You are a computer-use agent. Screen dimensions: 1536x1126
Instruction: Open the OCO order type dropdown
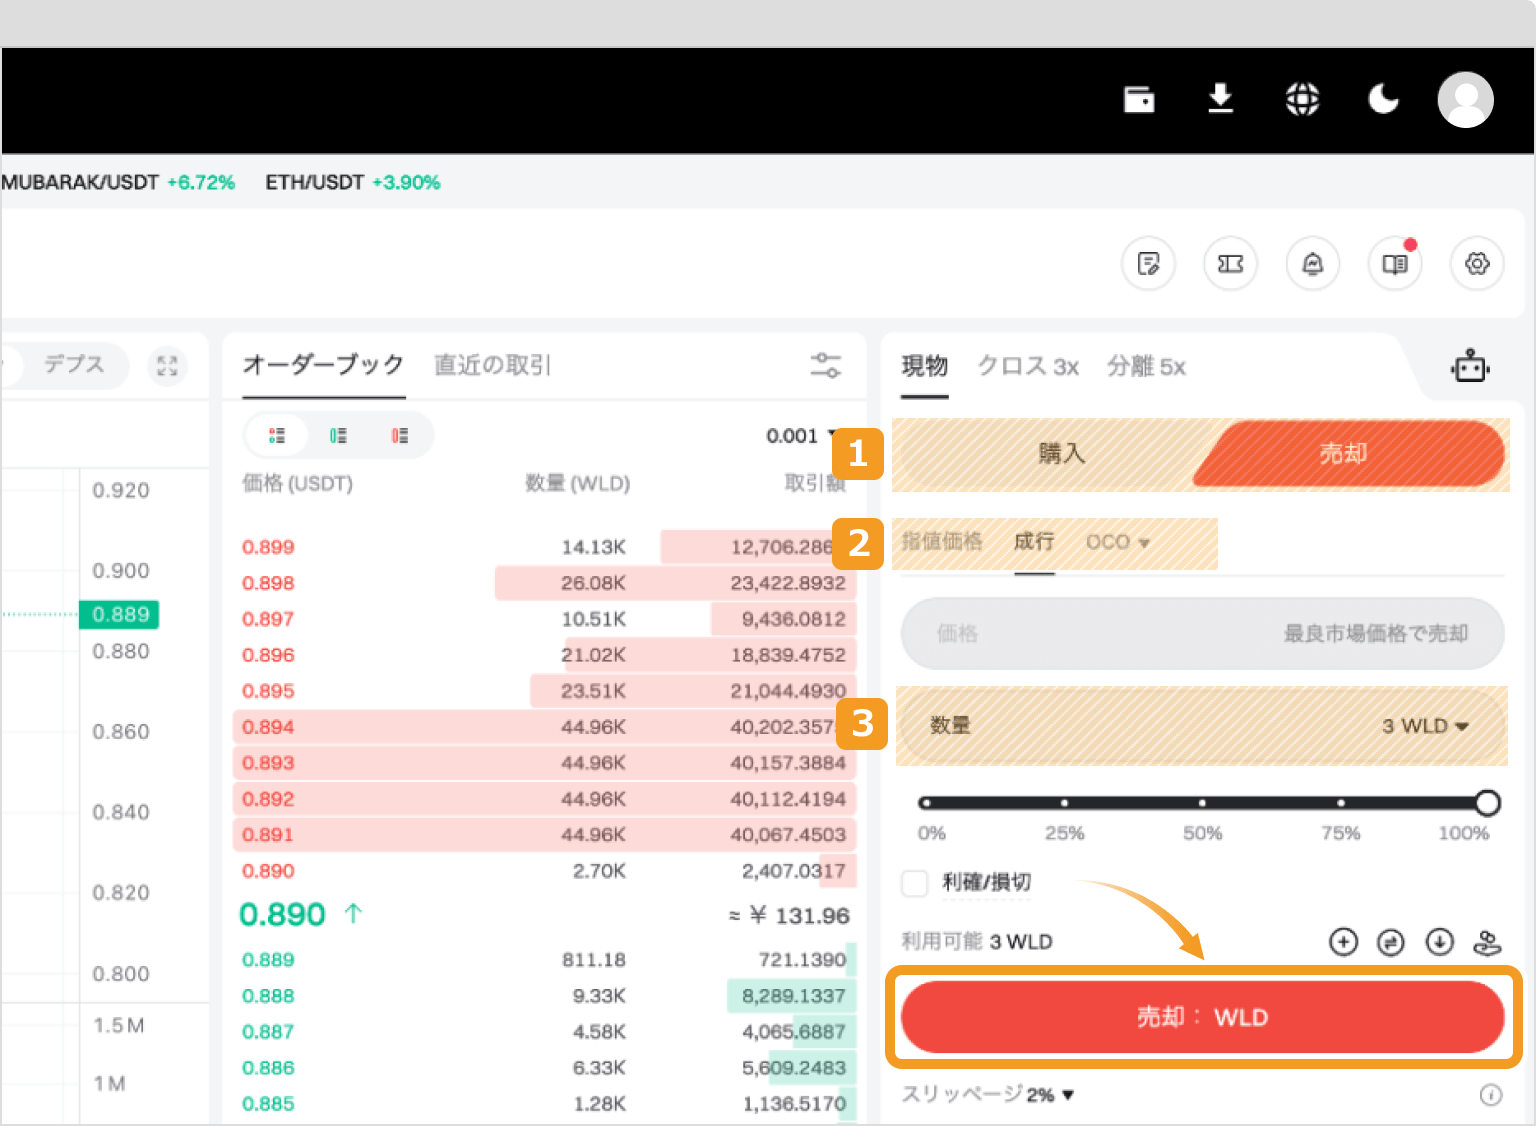click(1117, 542)
